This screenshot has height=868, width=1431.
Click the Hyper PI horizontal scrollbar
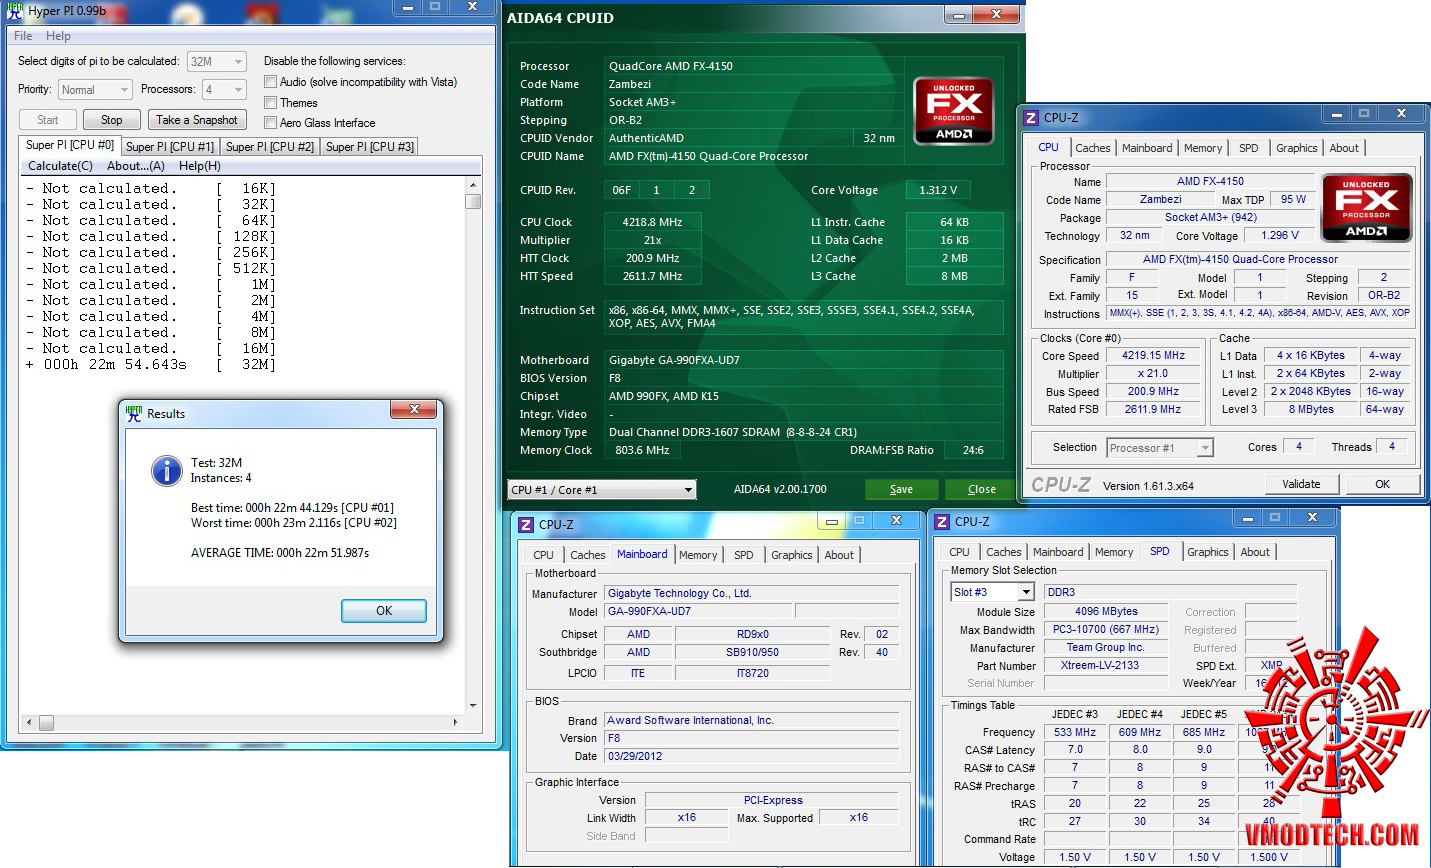coord(240,722)
